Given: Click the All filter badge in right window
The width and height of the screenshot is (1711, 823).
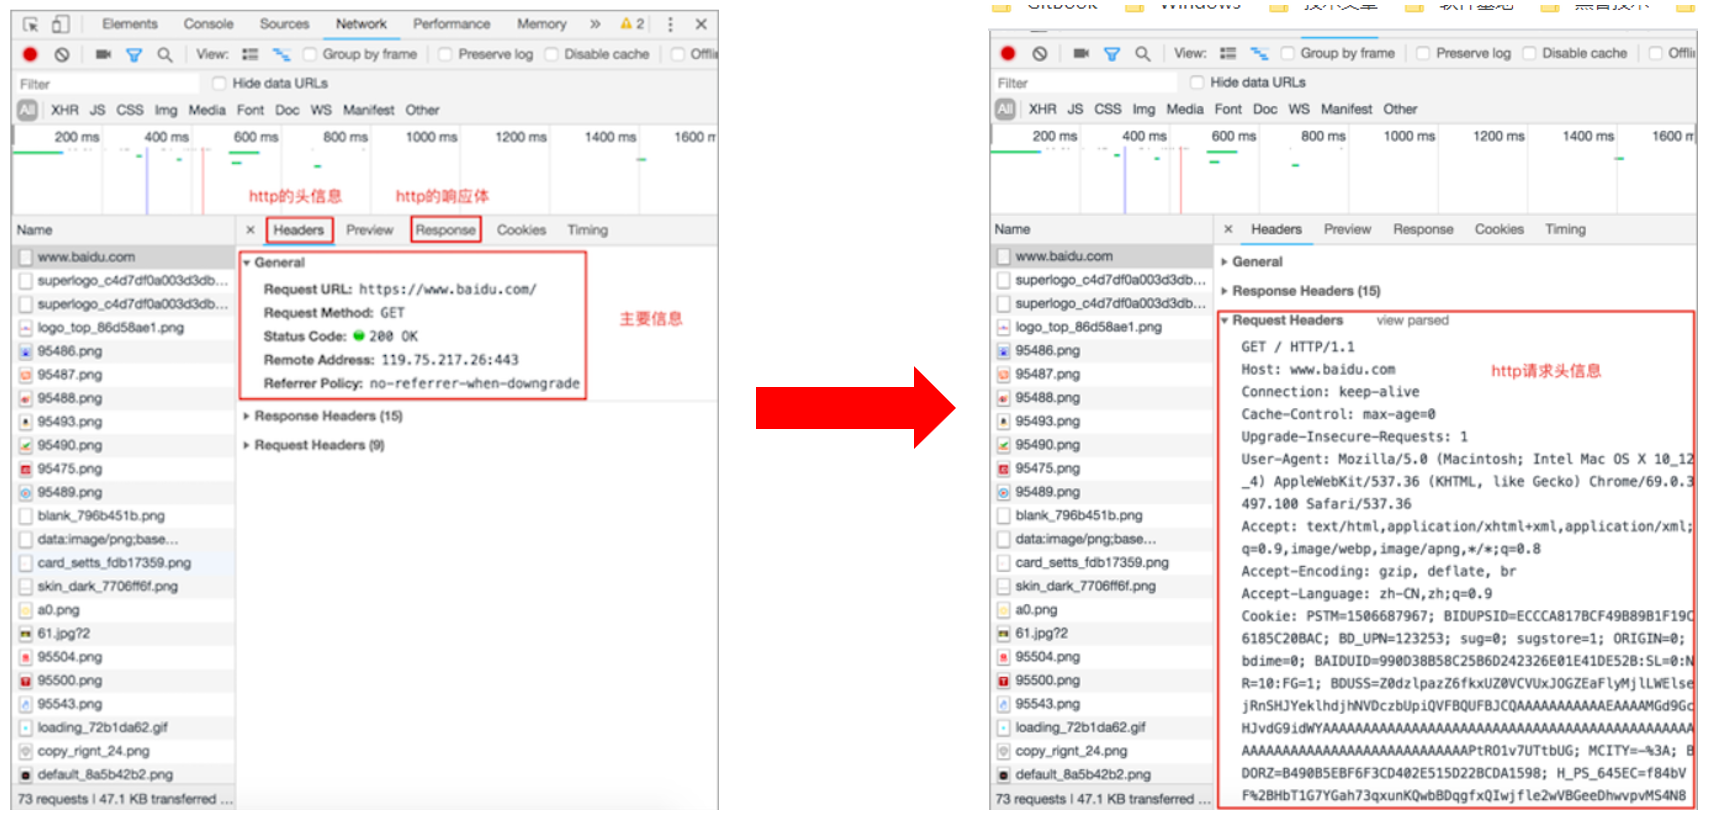Looking at the screenshot, I should coord(1005,109).
